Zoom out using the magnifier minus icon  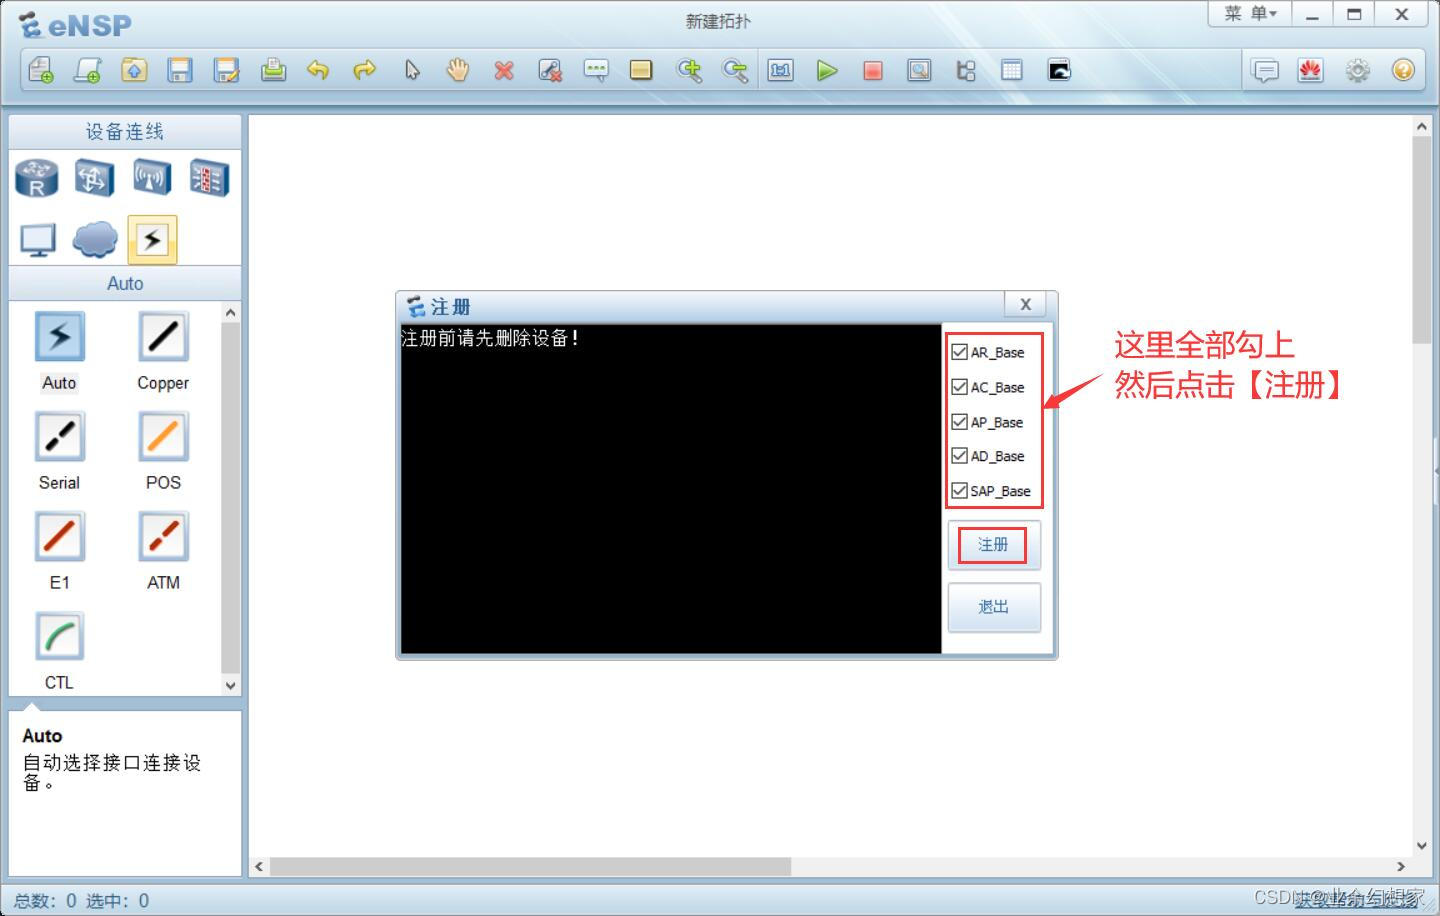point(735,70)
